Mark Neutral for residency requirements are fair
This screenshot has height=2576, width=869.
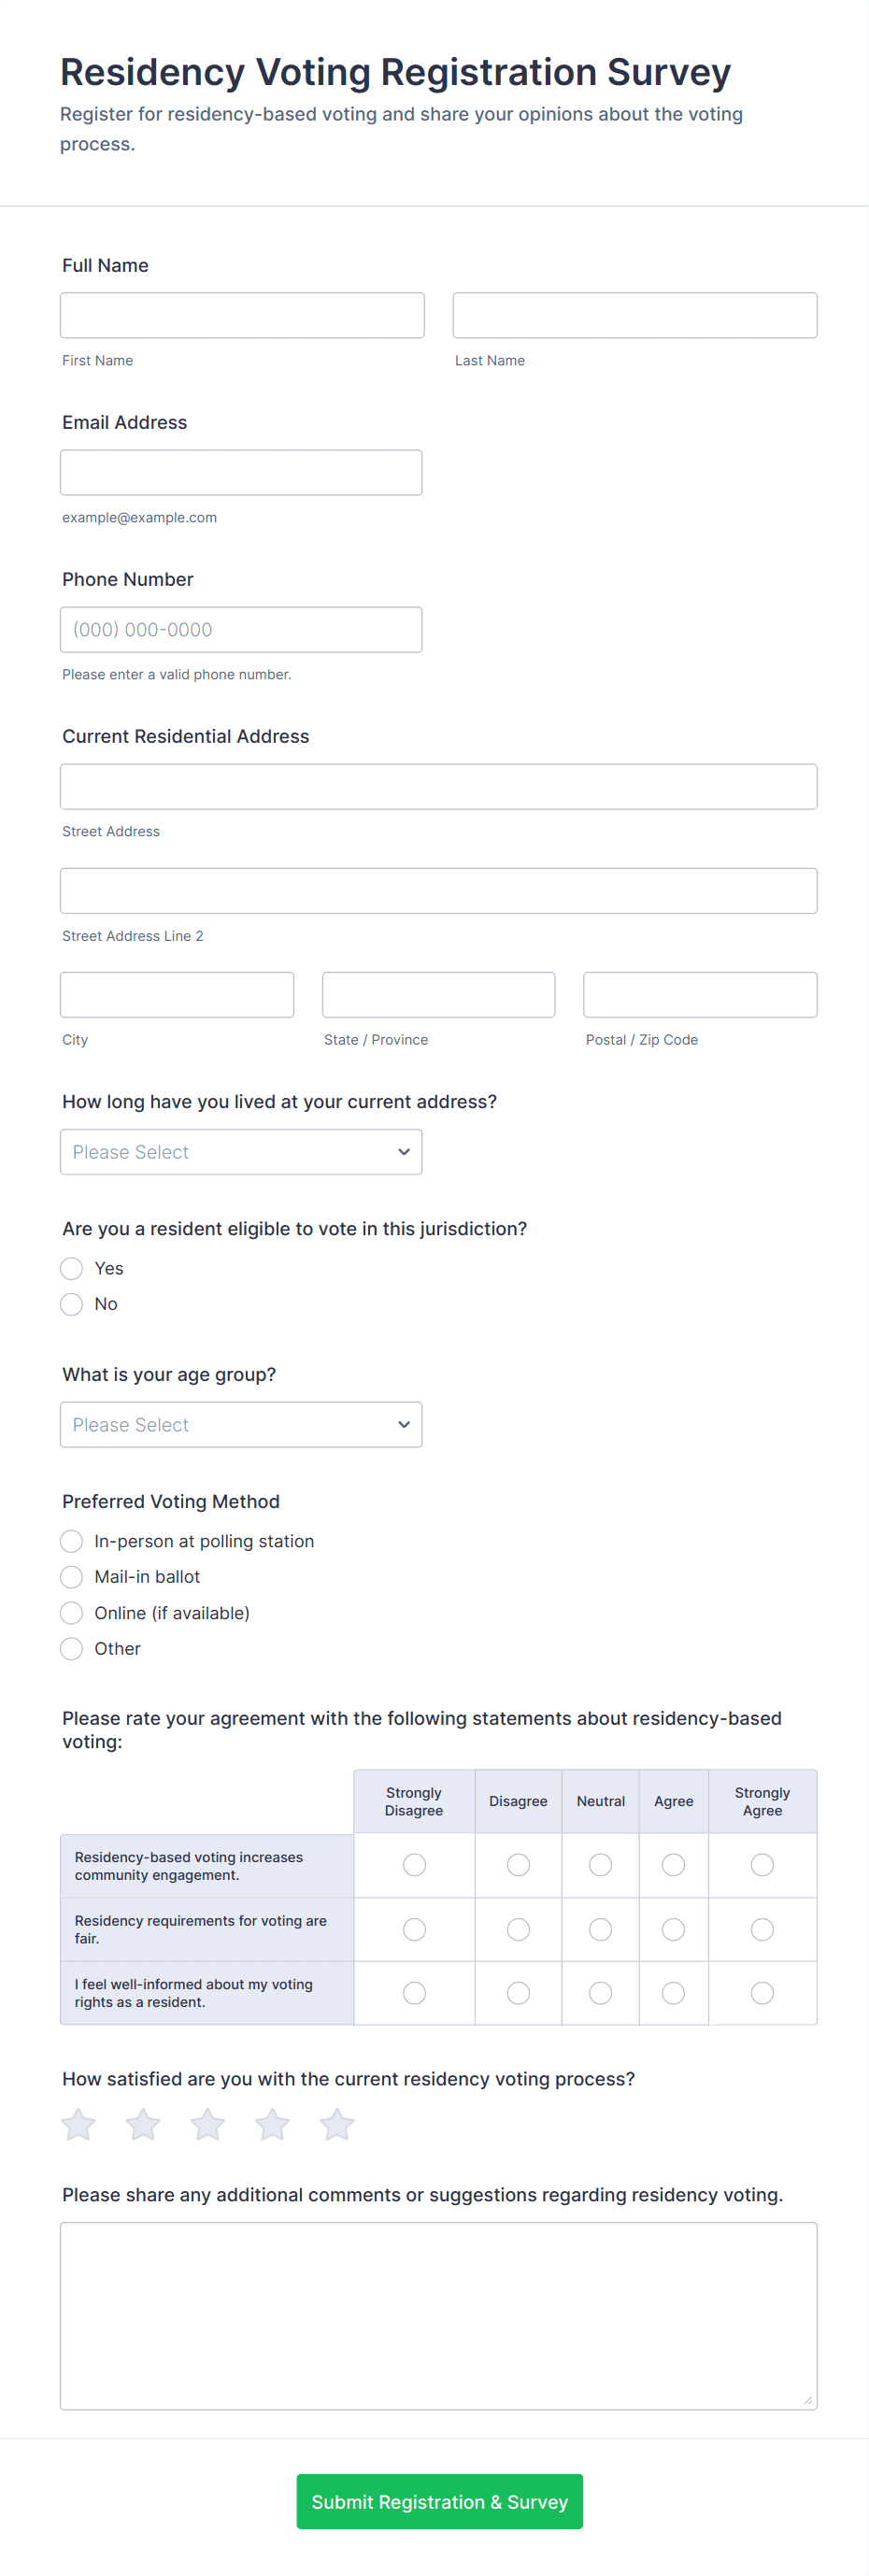point(600,1929)
